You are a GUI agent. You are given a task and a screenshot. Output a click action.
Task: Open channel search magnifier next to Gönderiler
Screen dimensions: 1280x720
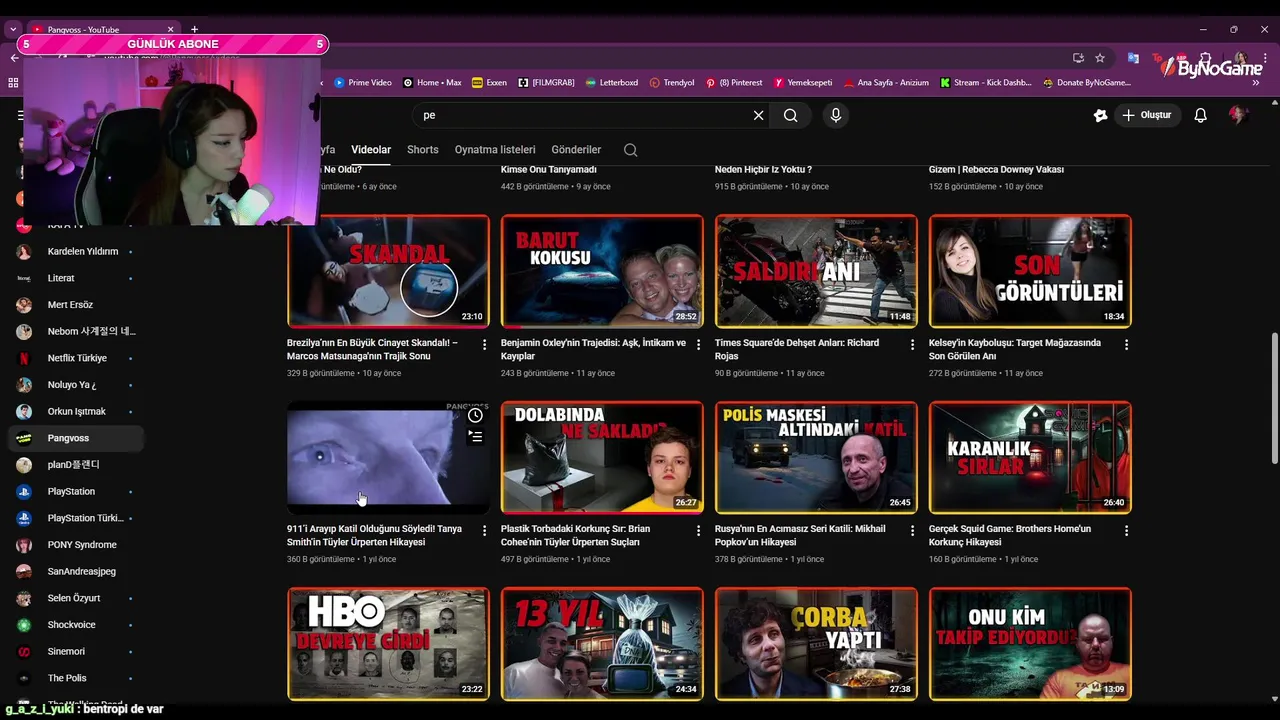coord(630,150)
